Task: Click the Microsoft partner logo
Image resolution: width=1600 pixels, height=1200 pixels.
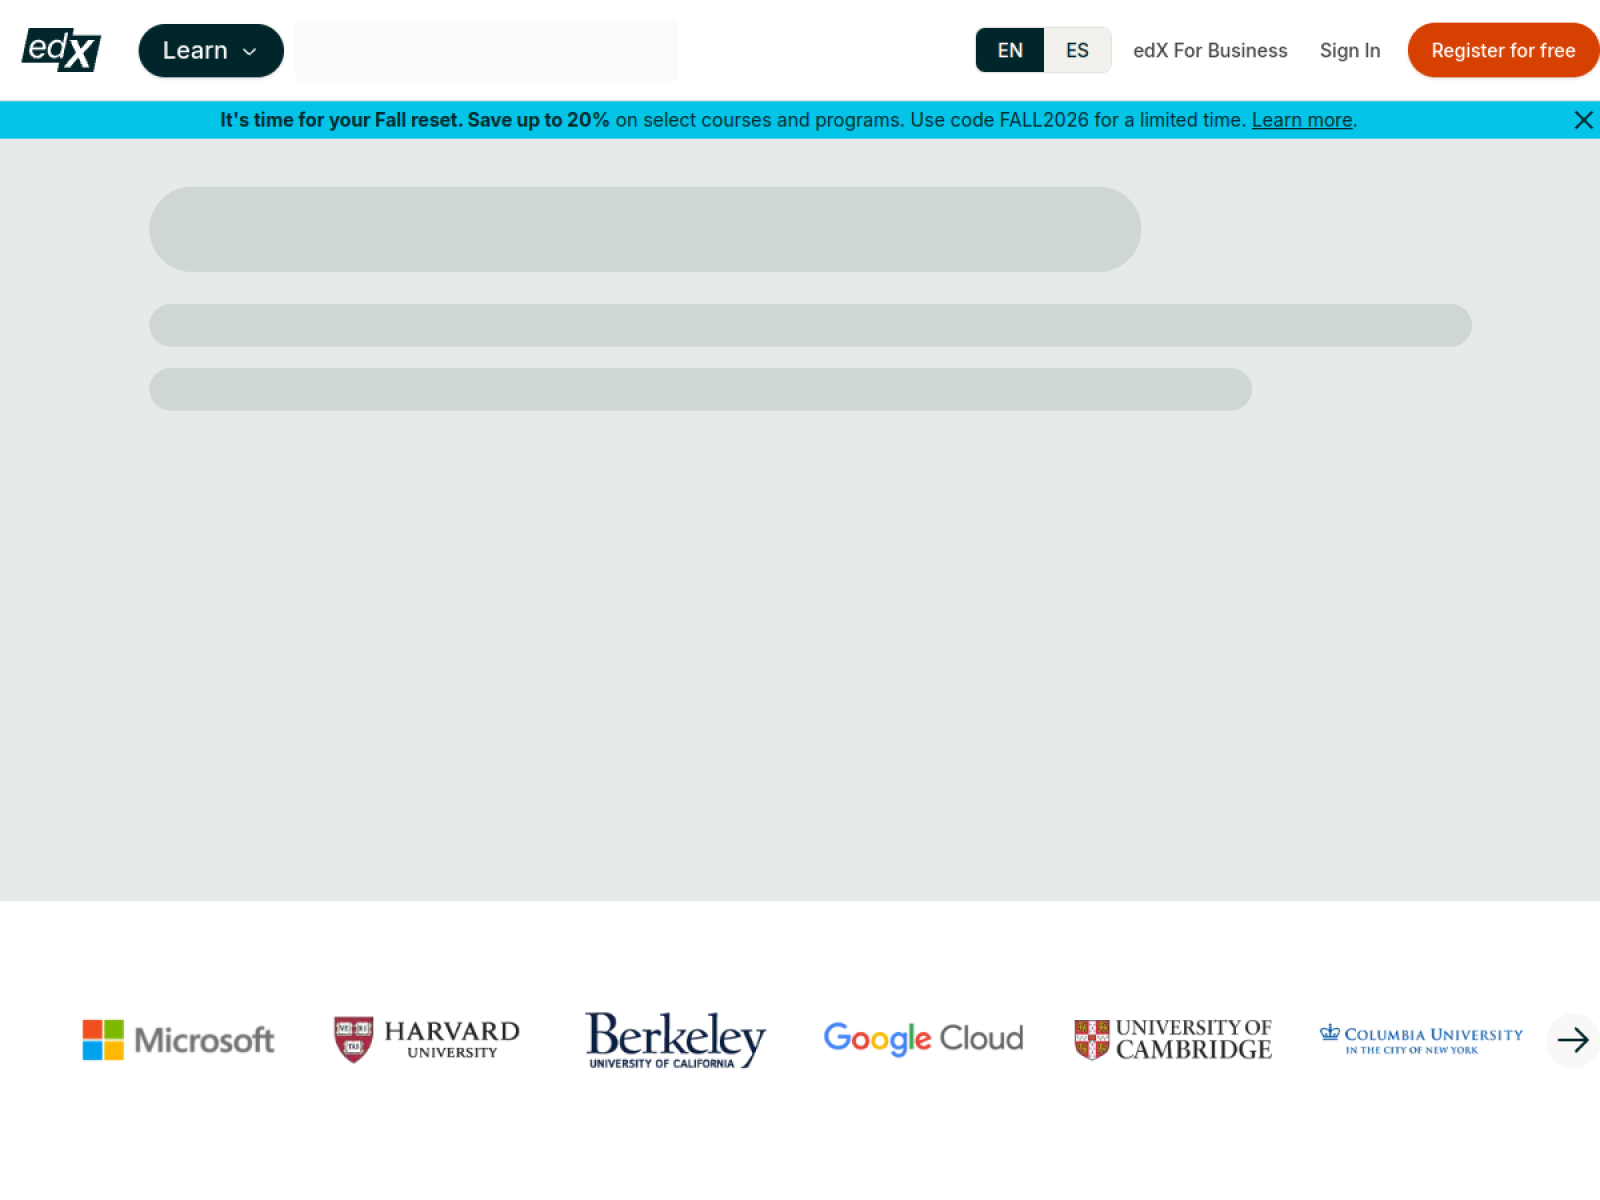Action: (x=178, y=1040)
